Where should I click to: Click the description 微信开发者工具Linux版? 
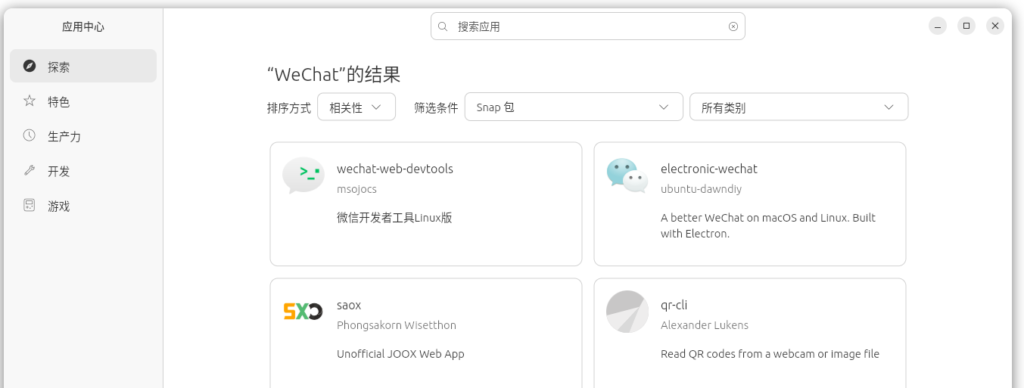pos(394,218)
